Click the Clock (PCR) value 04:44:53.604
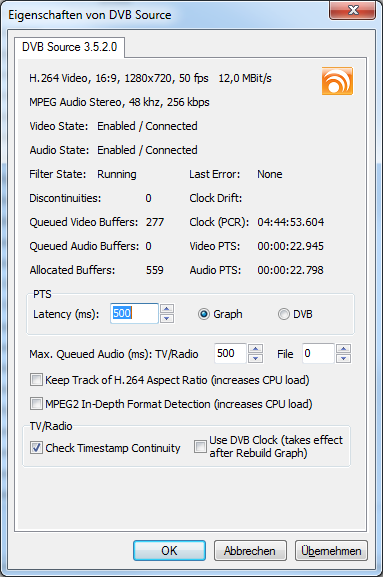 click(291, 222)
